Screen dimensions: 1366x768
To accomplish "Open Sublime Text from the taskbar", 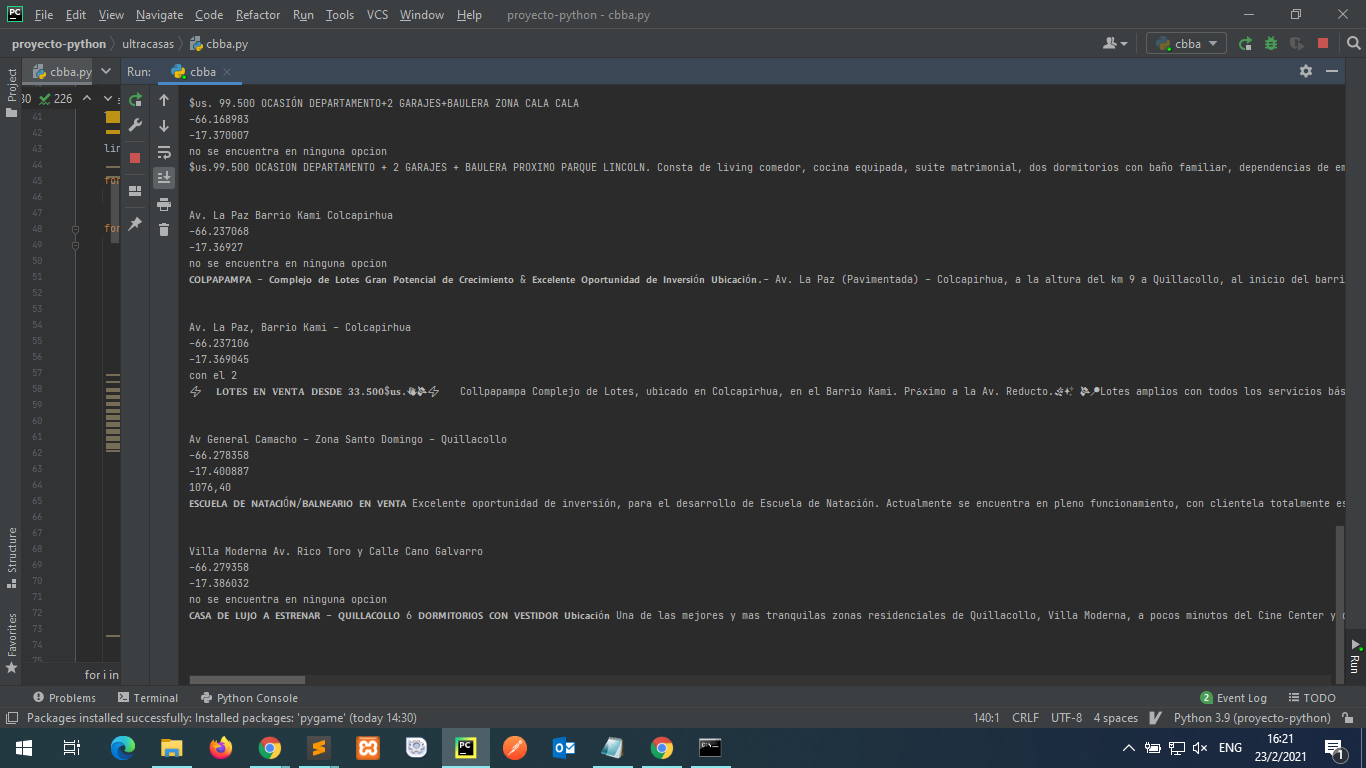I will pos(318,747).
